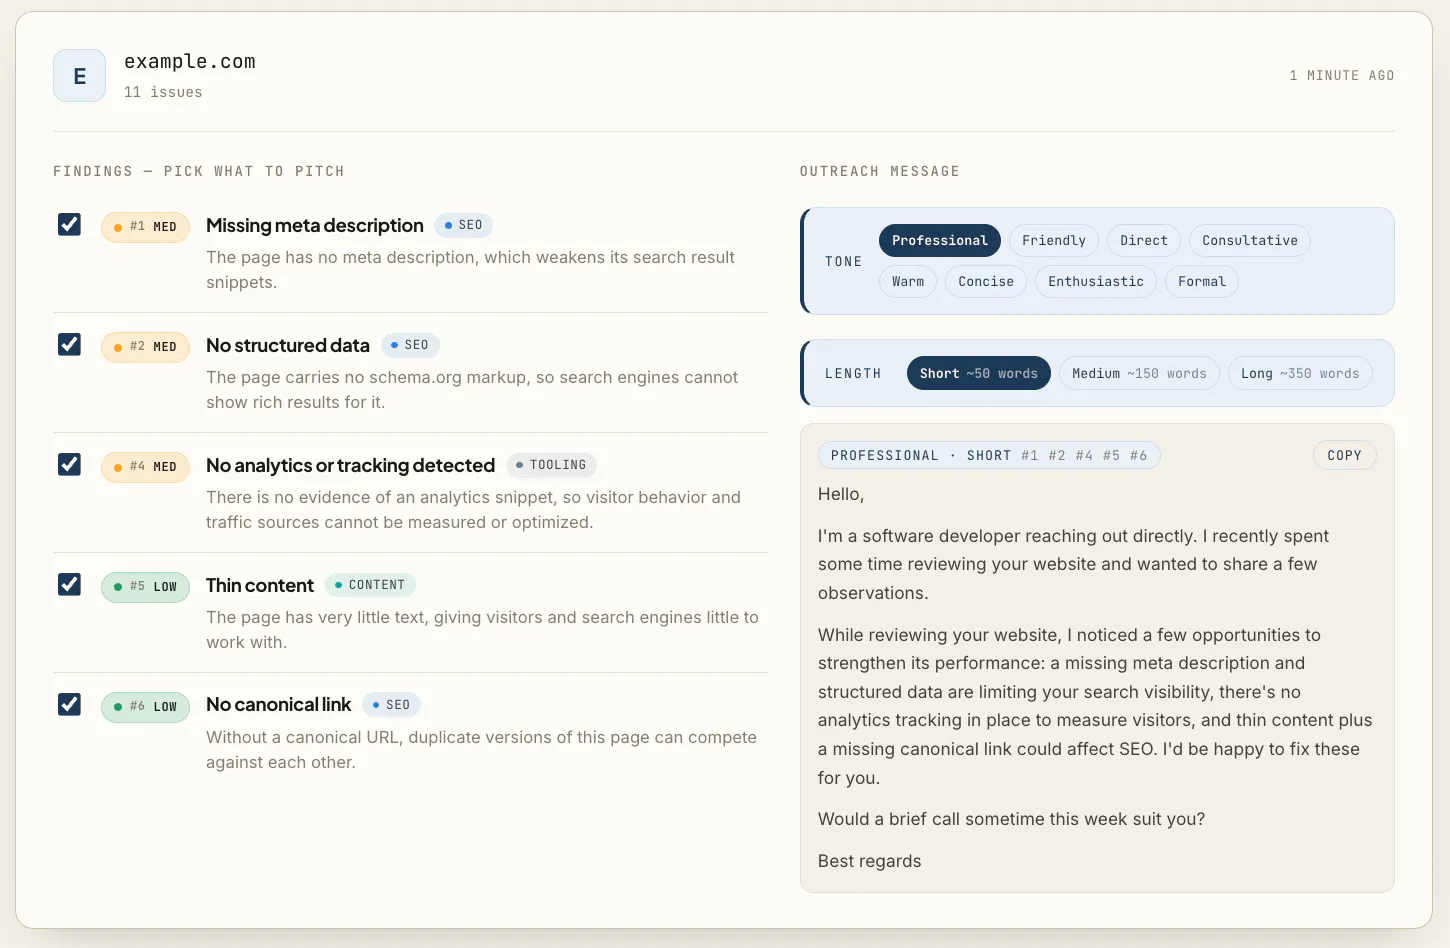Image resolution: width=1450 pixels, height=948 pixels.
Task: Click the Hello, greeting line
Action: click(841, 494)
